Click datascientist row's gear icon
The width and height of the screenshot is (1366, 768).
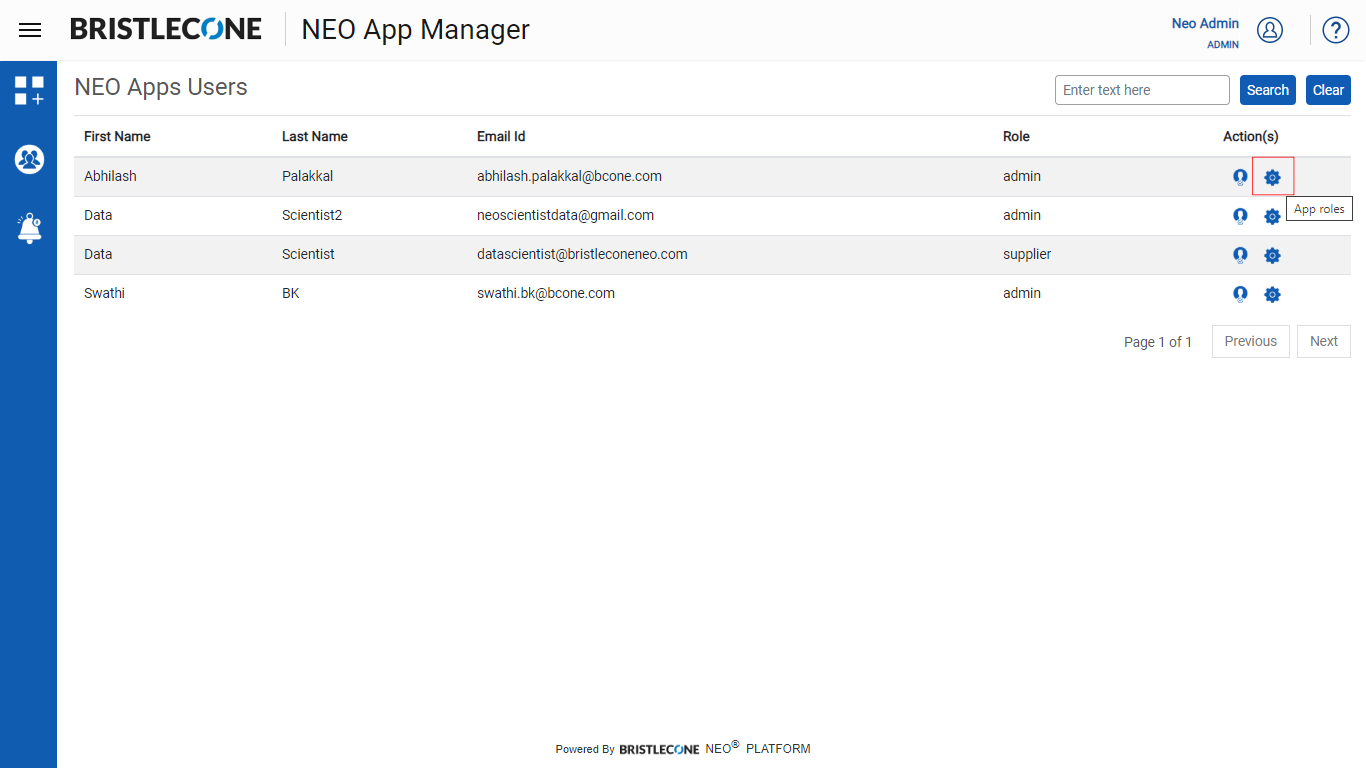pos(1272,255)
